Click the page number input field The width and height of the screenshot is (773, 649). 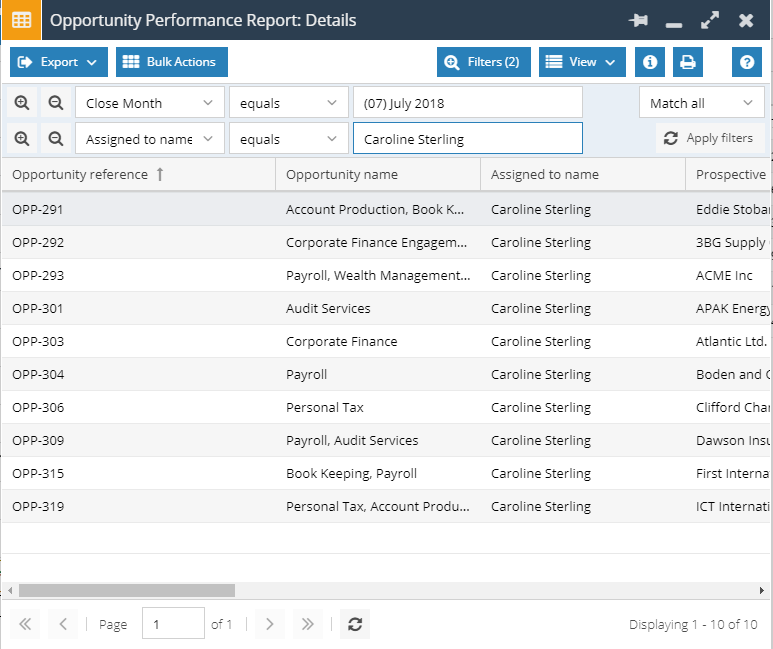click(x=172, y=624)
